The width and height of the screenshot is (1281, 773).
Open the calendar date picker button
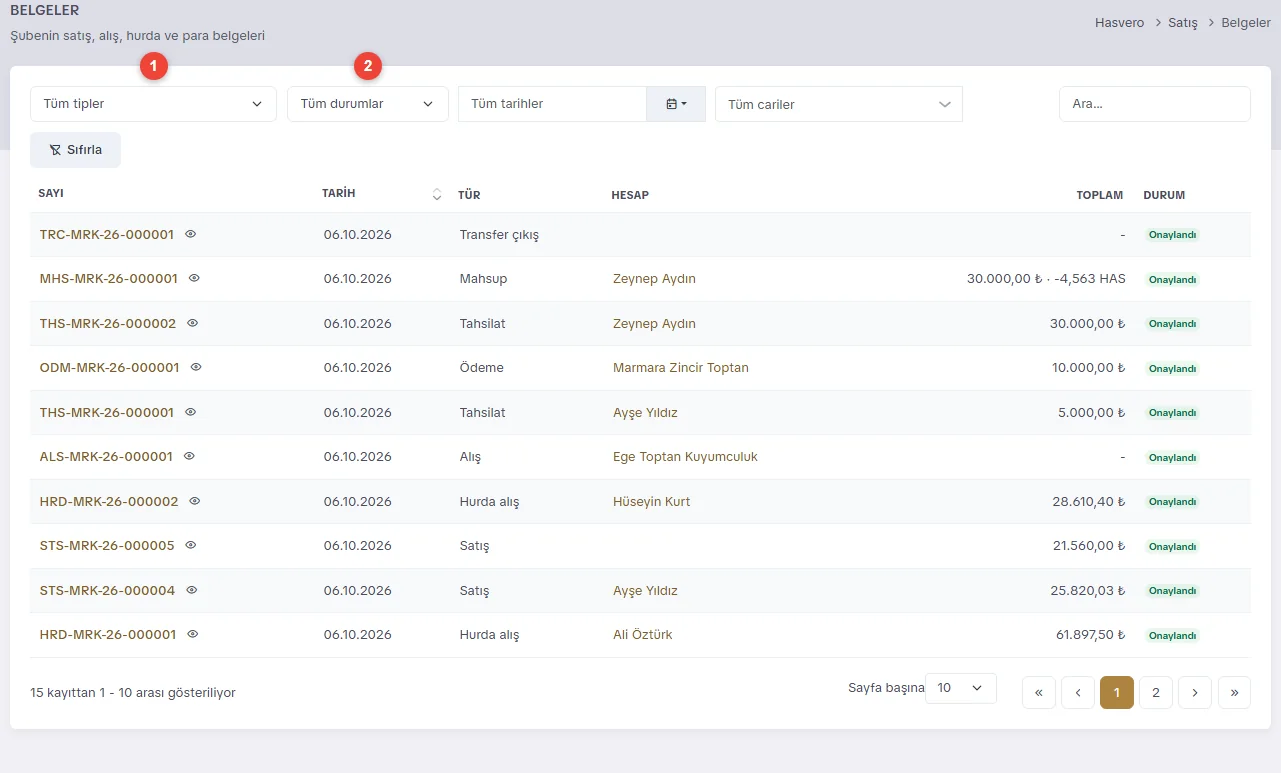676,104
